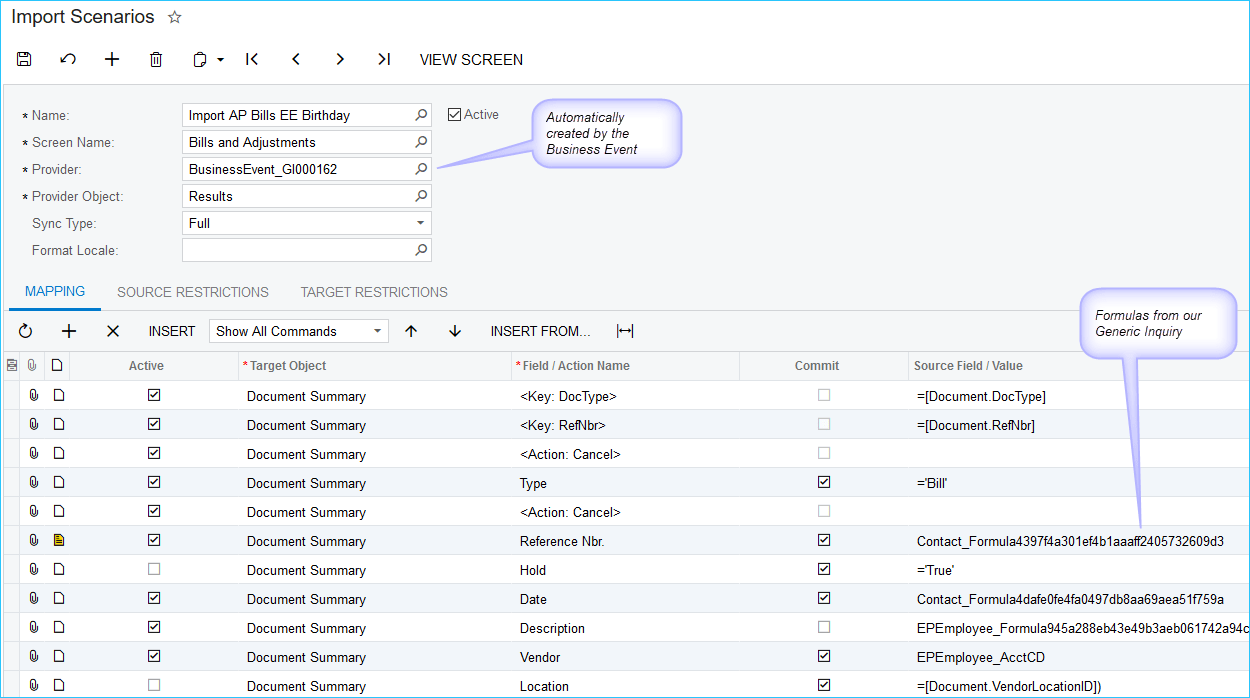1250x698 pixels.
Task: Open the VIEW SCREEN action
Action: (471, 59)
